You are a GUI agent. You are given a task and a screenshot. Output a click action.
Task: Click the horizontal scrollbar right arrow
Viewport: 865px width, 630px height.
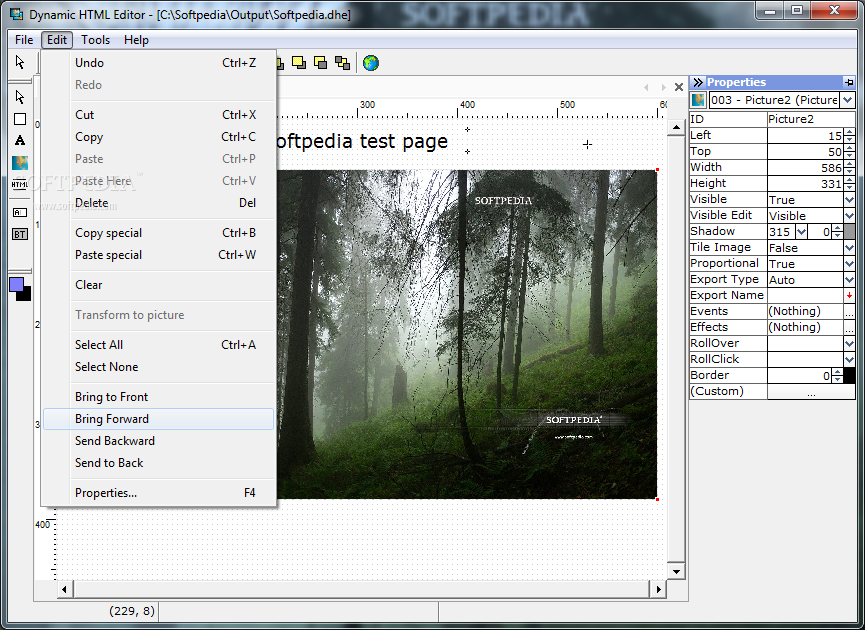[x=658, y=589]
